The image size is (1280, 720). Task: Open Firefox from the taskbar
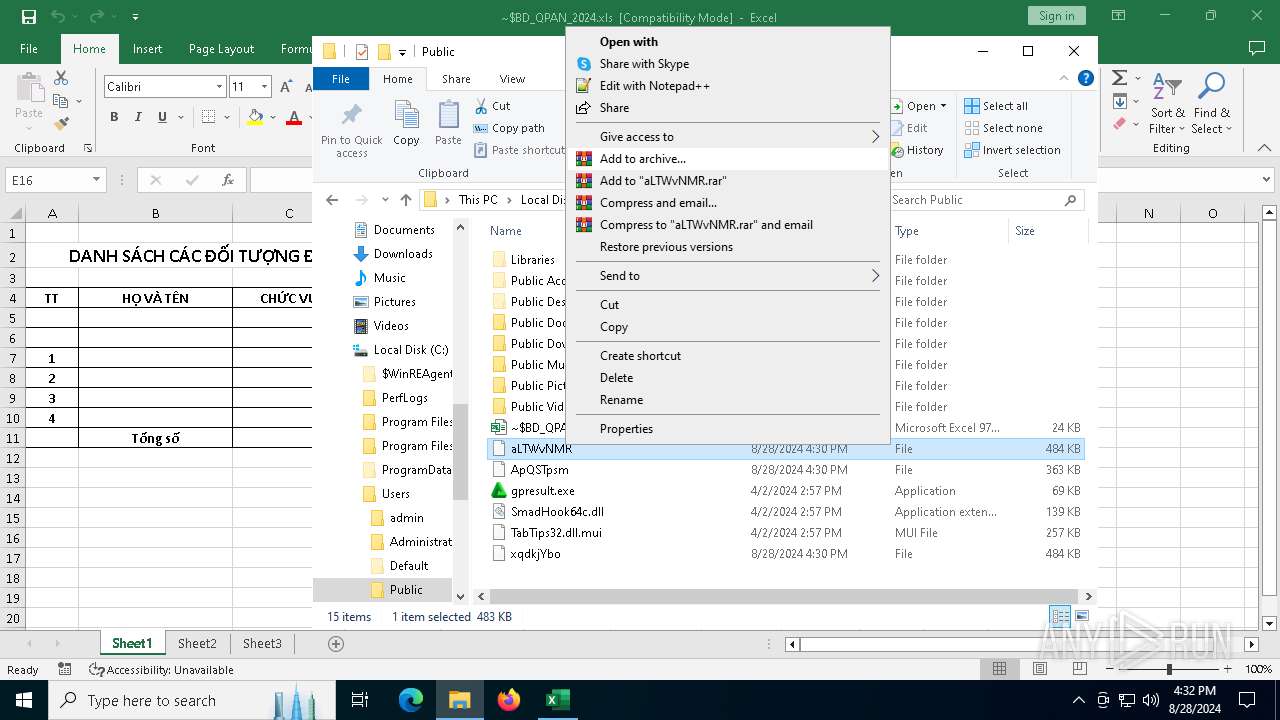tap(509, 700)
